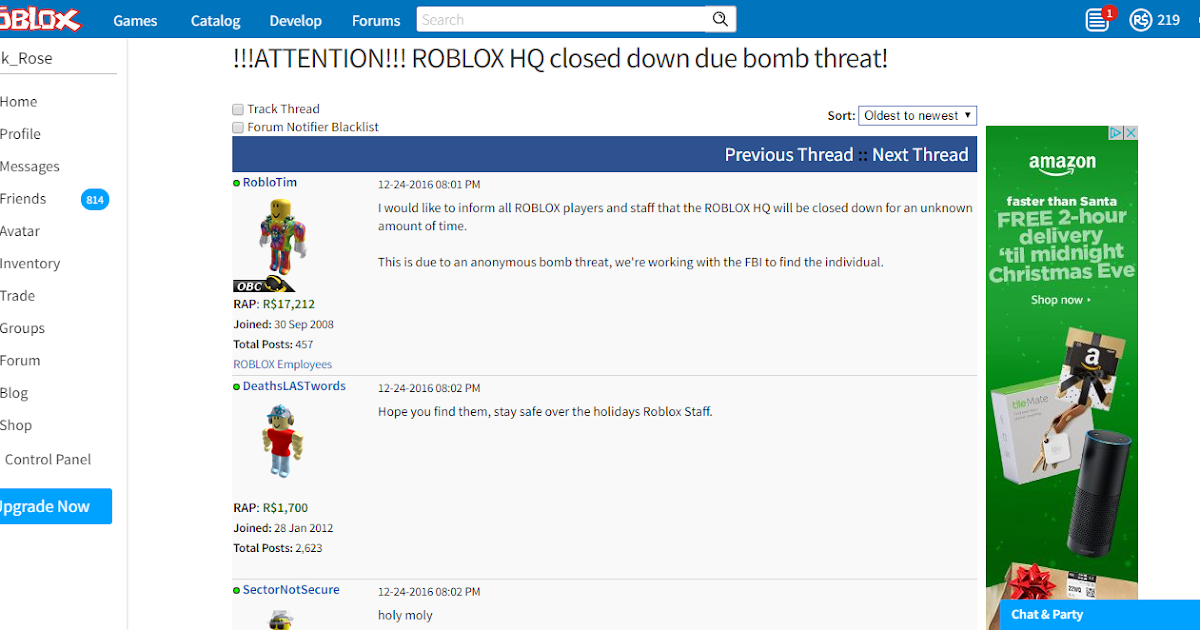Image resolution: width=1200 pixels, height=630 pixels.
Task: Check the Forum Notifier Blacklist box
Action: pyautogui.click(x=238, y=127)
